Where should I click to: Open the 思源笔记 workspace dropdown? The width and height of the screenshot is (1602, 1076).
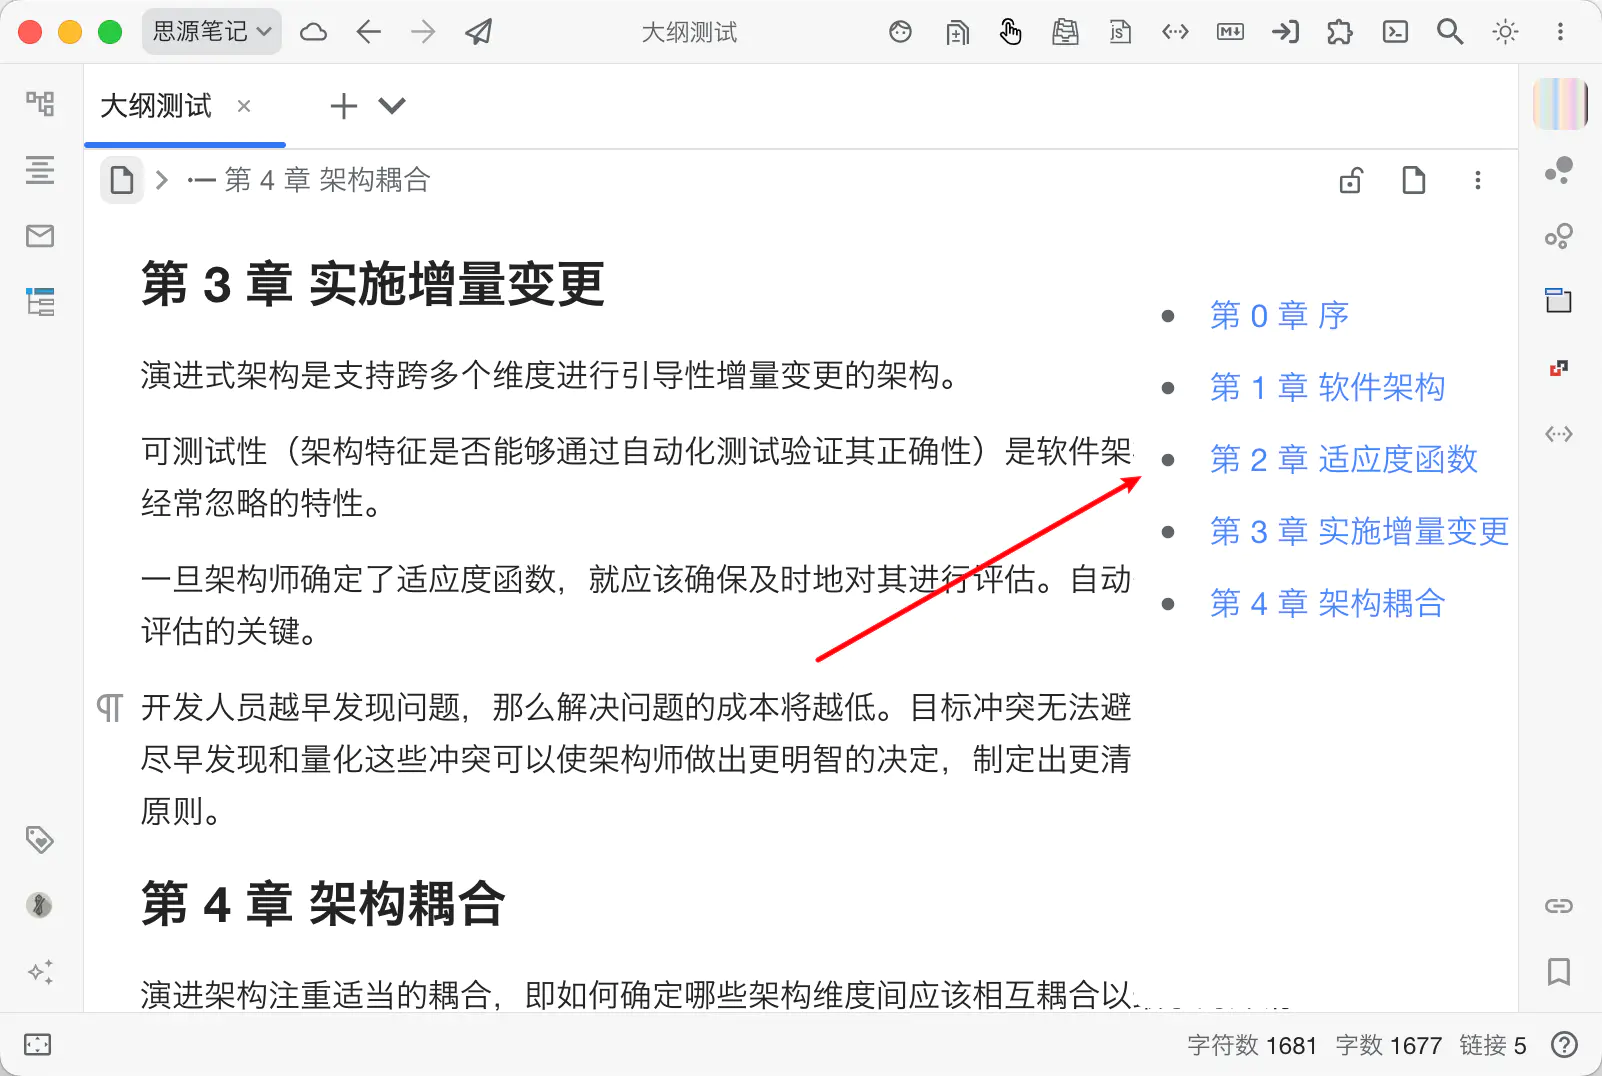pos(211,32)
